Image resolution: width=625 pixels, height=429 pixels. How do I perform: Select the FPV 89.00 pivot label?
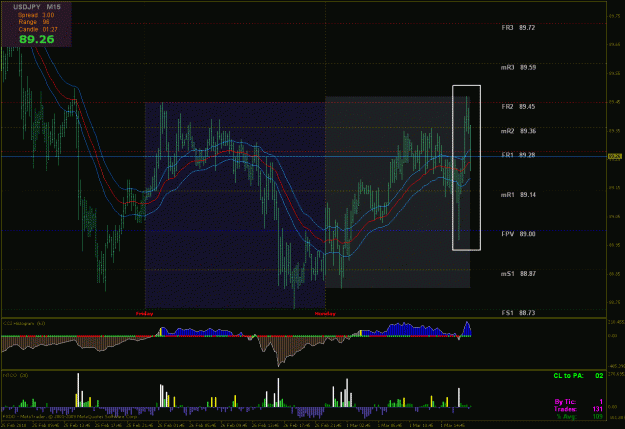coord(518,234)
